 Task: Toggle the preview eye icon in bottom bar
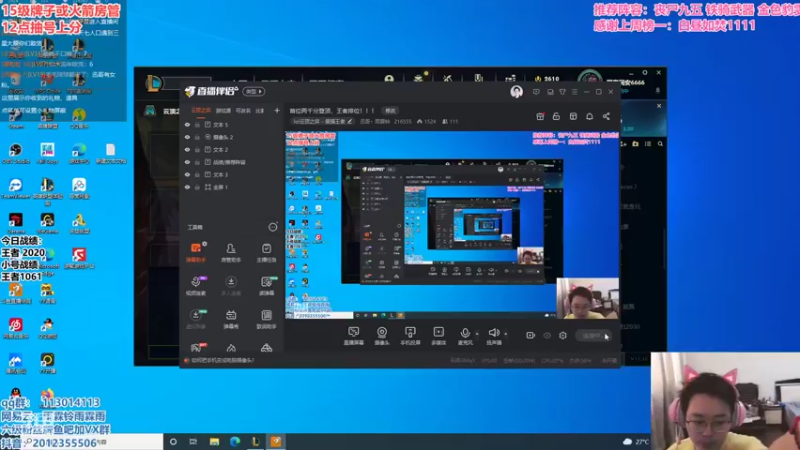coord(547,336)
